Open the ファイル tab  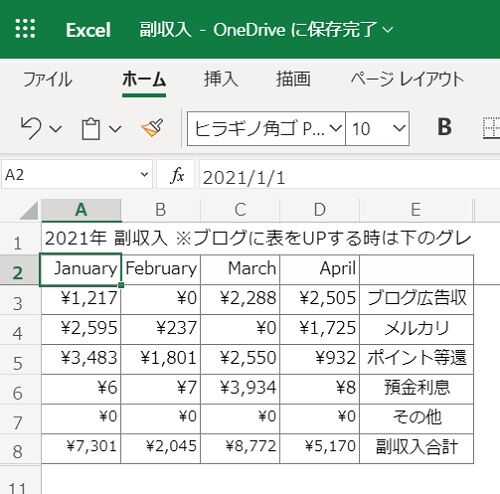tap(48, 79)
